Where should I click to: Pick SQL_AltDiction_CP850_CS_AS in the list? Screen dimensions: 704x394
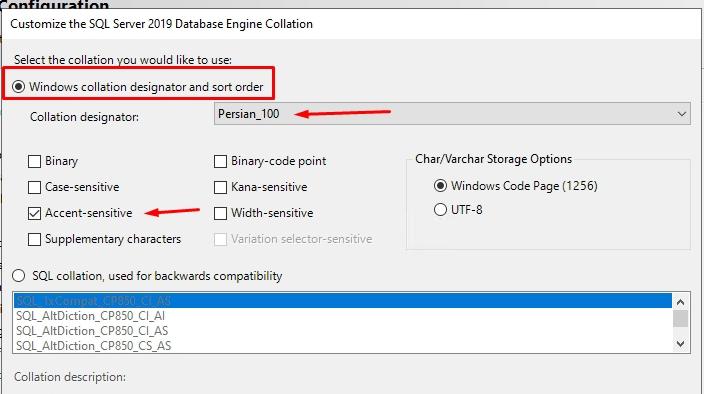click(x=343, y=346)
